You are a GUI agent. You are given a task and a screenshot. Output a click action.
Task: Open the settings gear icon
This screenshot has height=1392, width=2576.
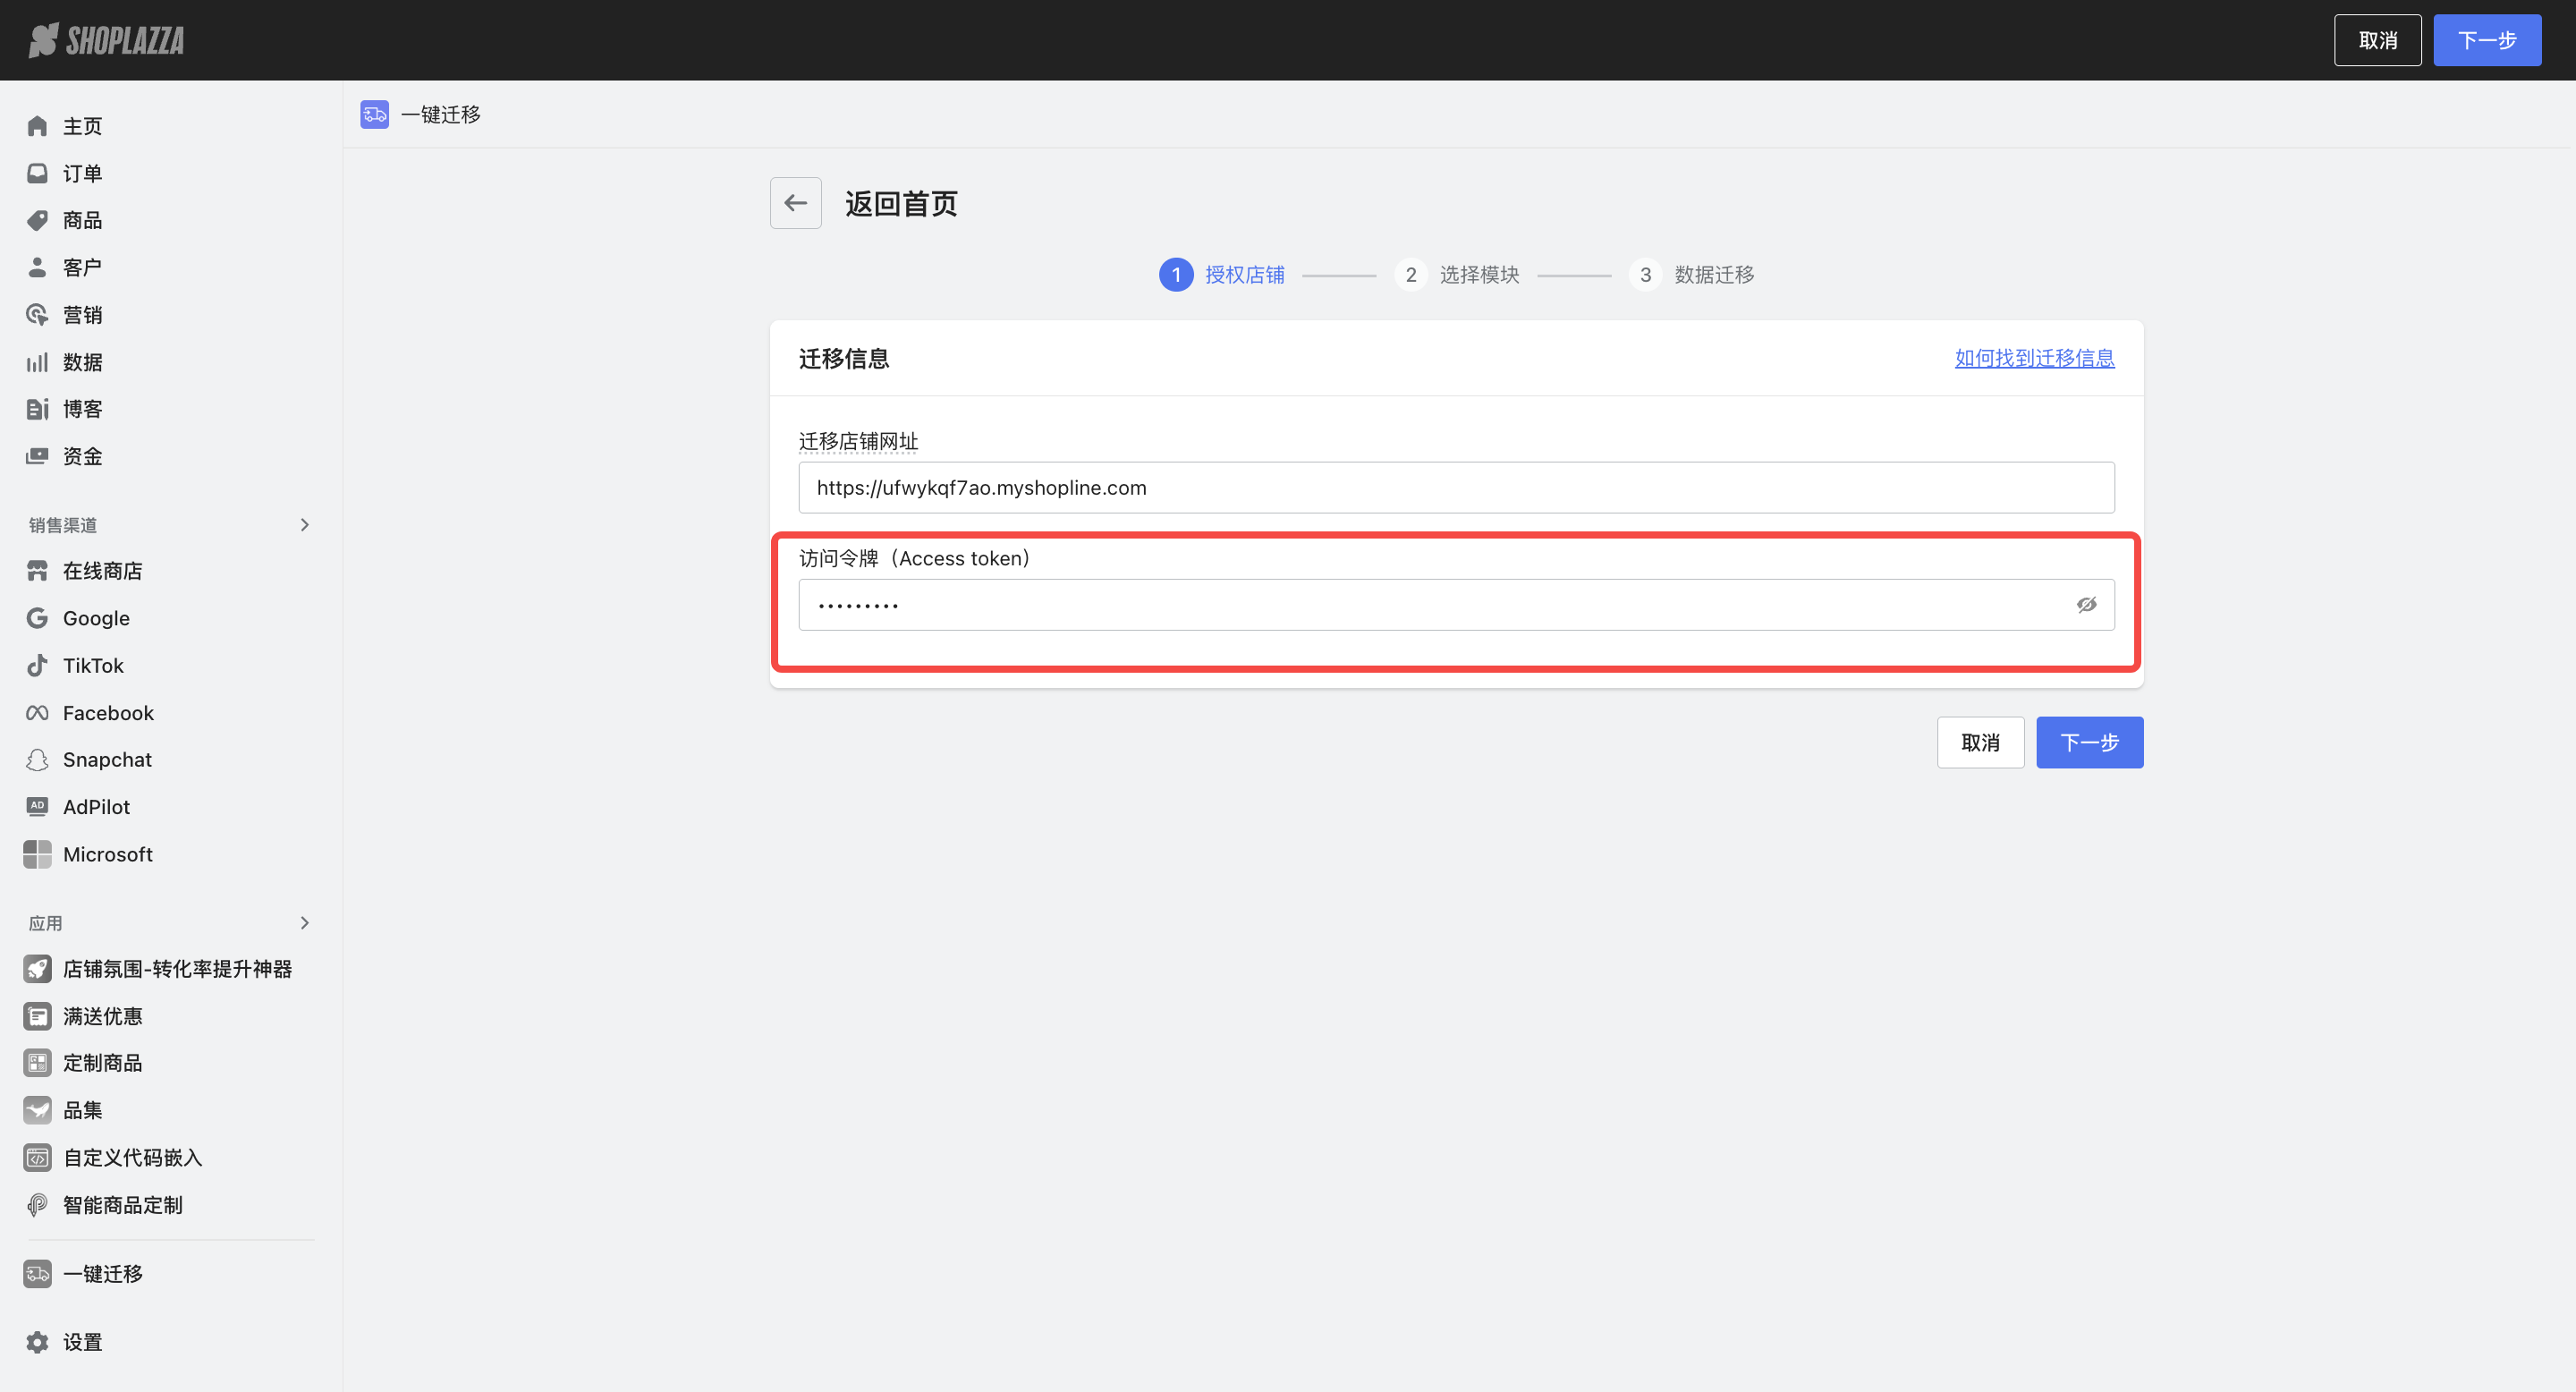pyautogui.click(x=37, y=1342)
